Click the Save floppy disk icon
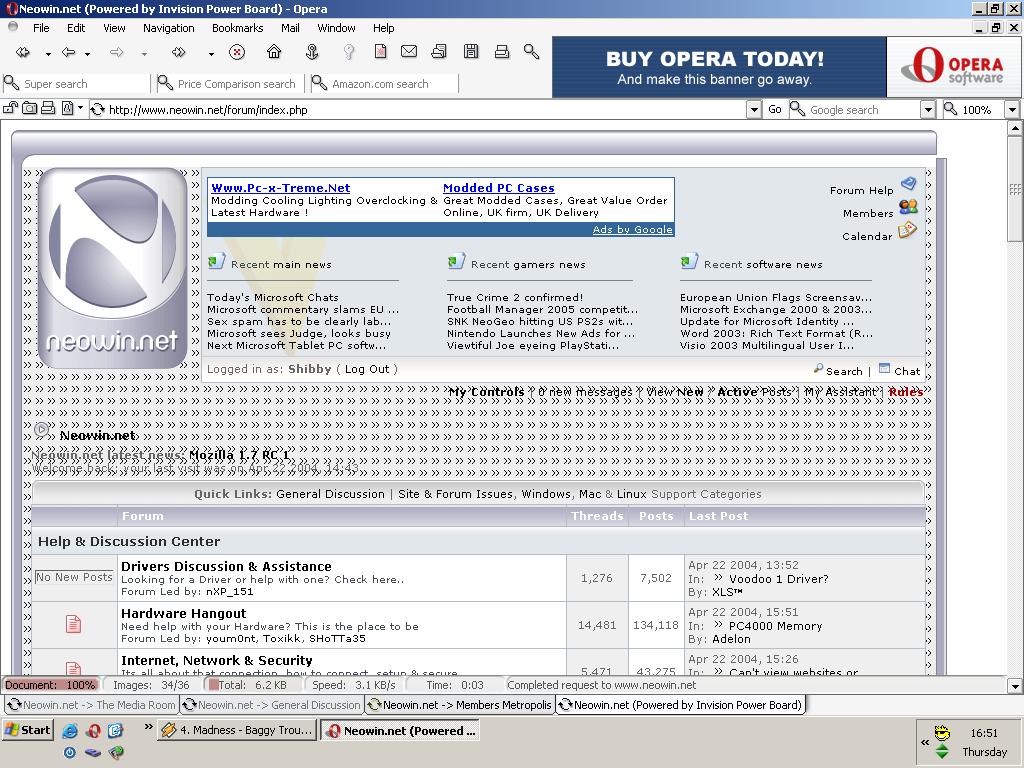 click(471, 52)
